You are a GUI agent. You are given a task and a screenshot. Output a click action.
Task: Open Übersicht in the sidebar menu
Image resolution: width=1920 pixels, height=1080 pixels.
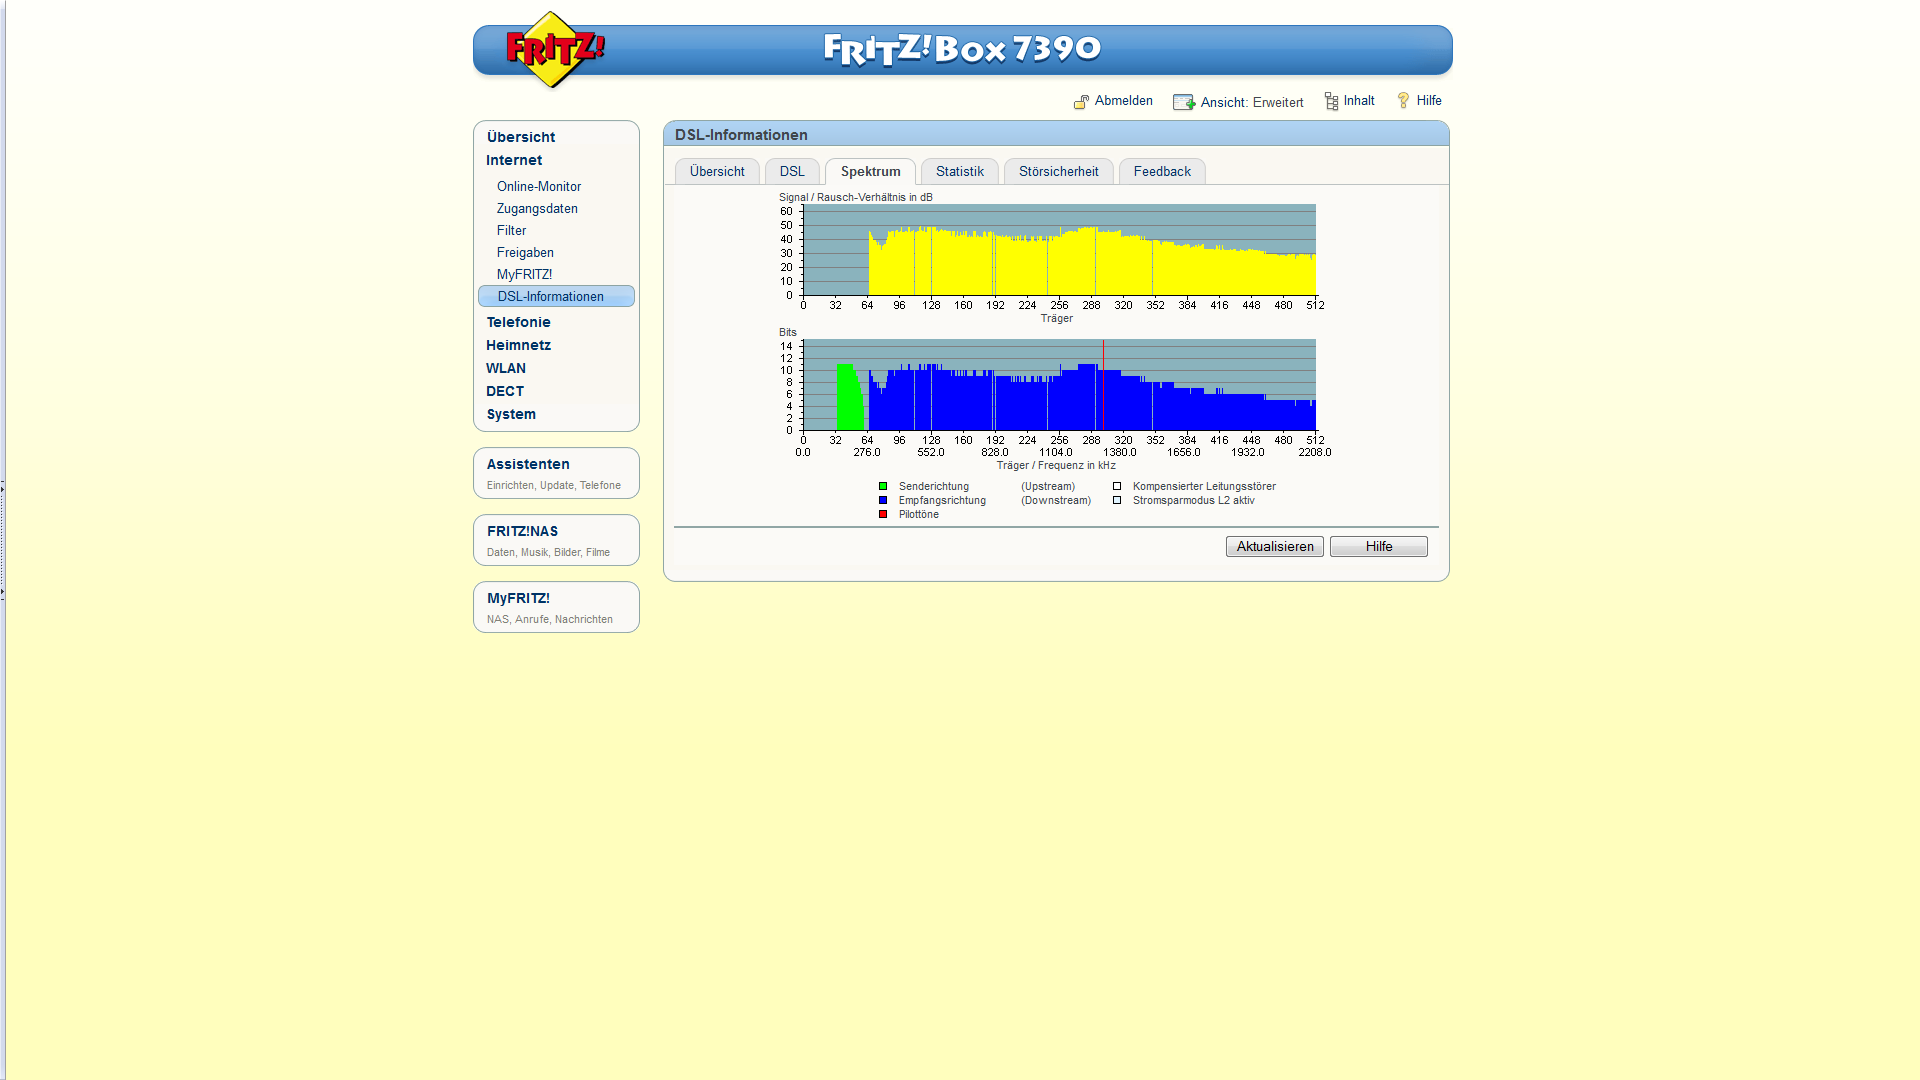point(521,137)
